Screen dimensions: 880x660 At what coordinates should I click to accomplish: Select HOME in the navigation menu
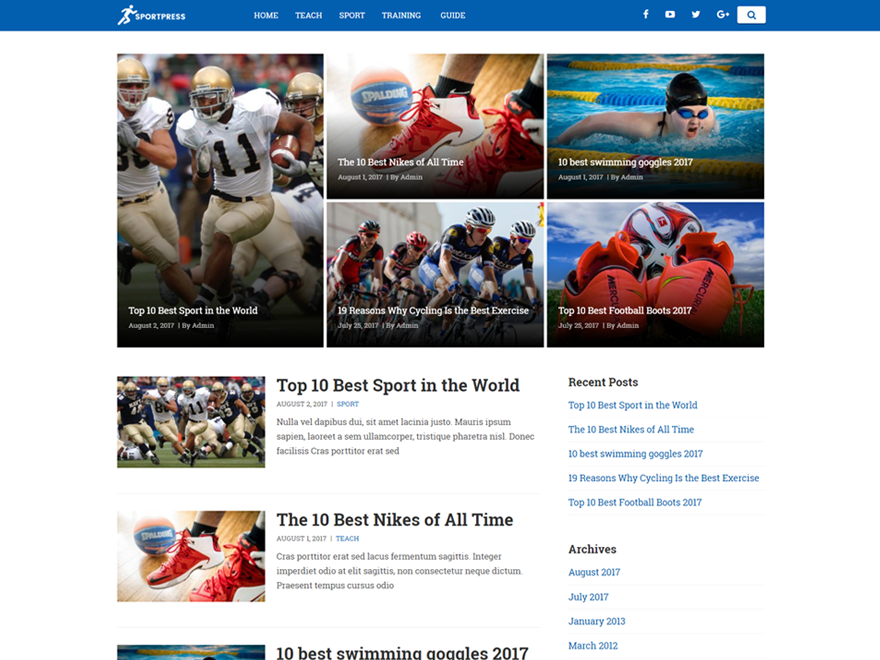266,15
